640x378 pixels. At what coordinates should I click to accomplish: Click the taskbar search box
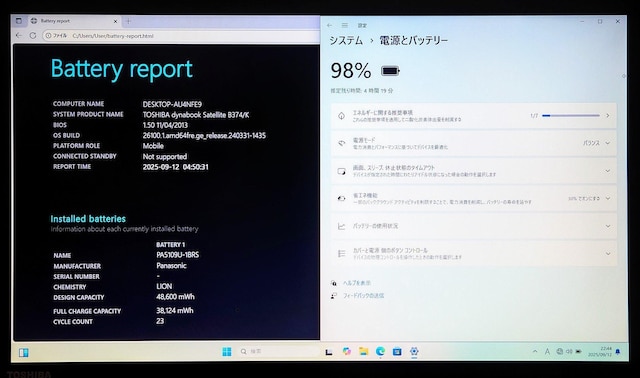tap(278, 351)
